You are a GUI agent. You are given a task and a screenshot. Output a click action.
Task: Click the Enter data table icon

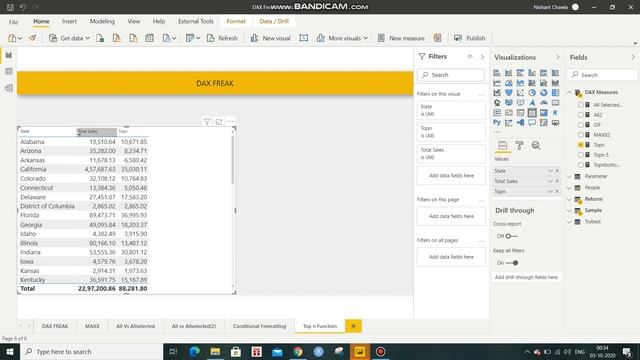point(149,38)
